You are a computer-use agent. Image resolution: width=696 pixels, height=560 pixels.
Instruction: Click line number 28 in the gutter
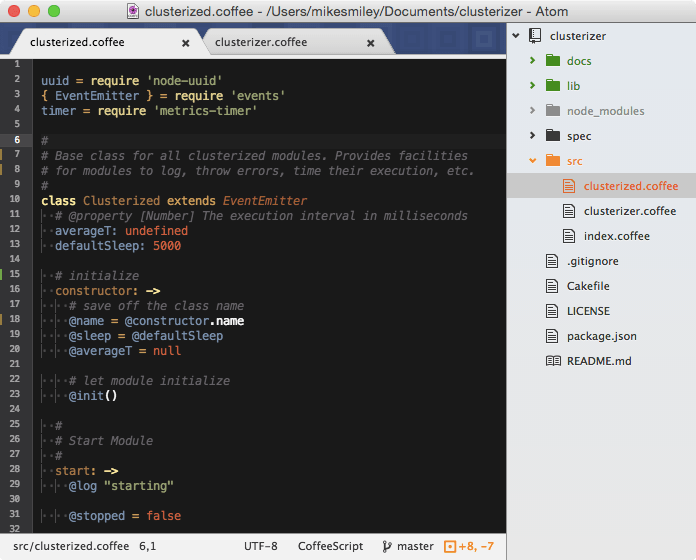coord(15,469)
